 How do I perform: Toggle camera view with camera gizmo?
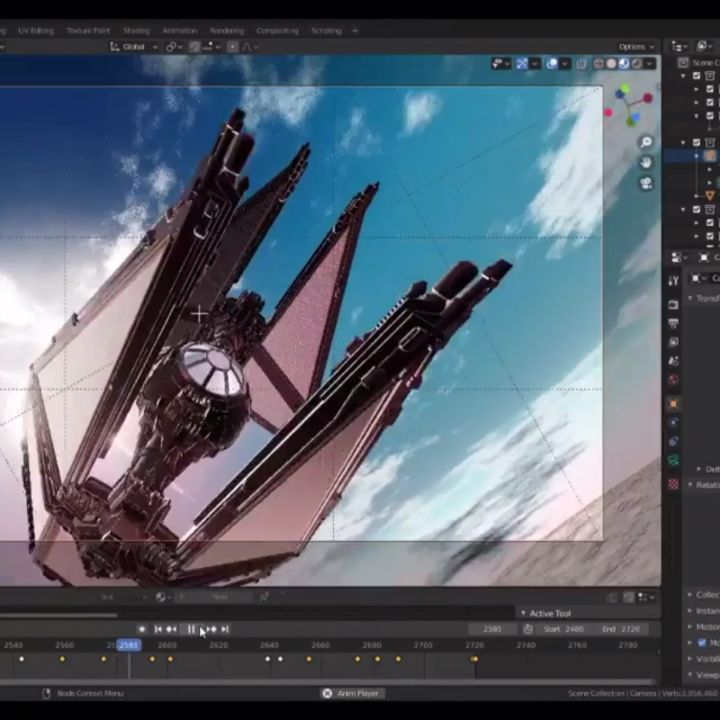(x=646, y=184)
